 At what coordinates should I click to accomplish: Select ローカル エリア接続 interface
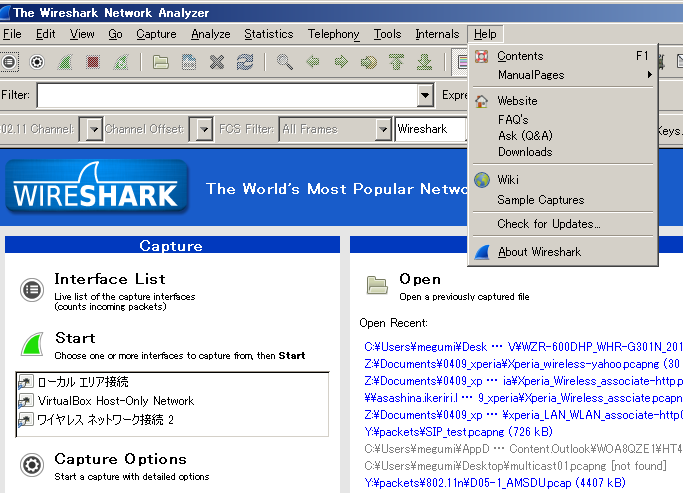click(x=83, y=382)
